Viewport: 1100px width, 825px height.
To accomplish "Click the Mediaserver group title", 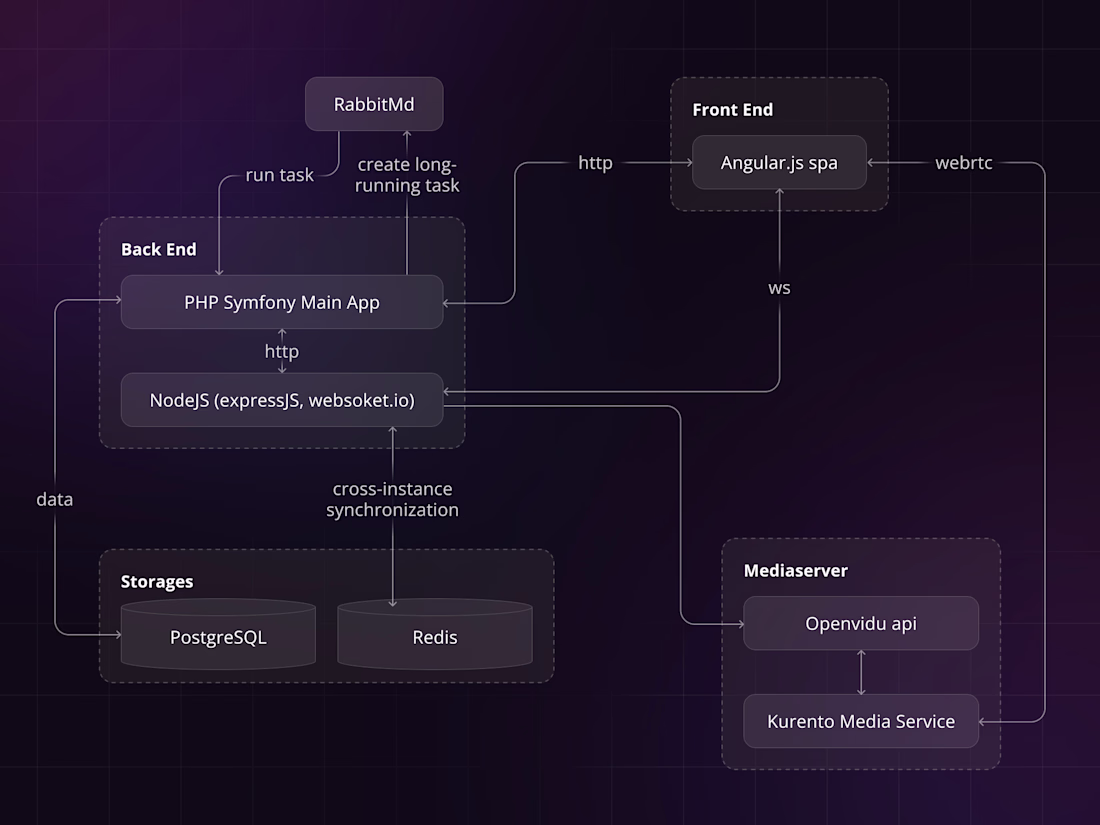I will coord(796,570).
